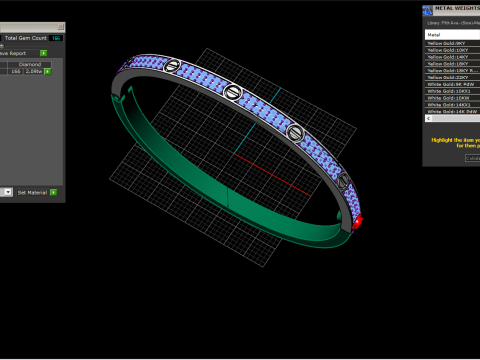Select White Gold 14K PdW in metal list
The image size is (480, 360).
coord(452,112)
